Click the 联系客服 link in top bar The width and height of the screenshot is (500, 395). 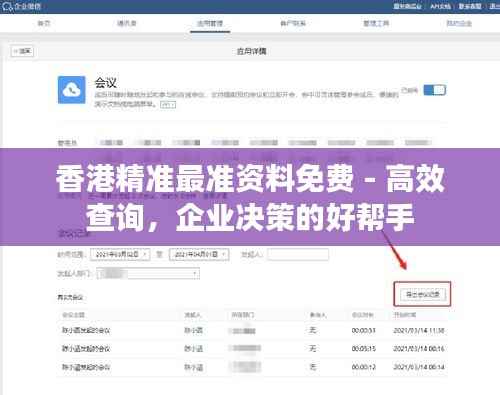pyautogui.click(x=470, y=6)
